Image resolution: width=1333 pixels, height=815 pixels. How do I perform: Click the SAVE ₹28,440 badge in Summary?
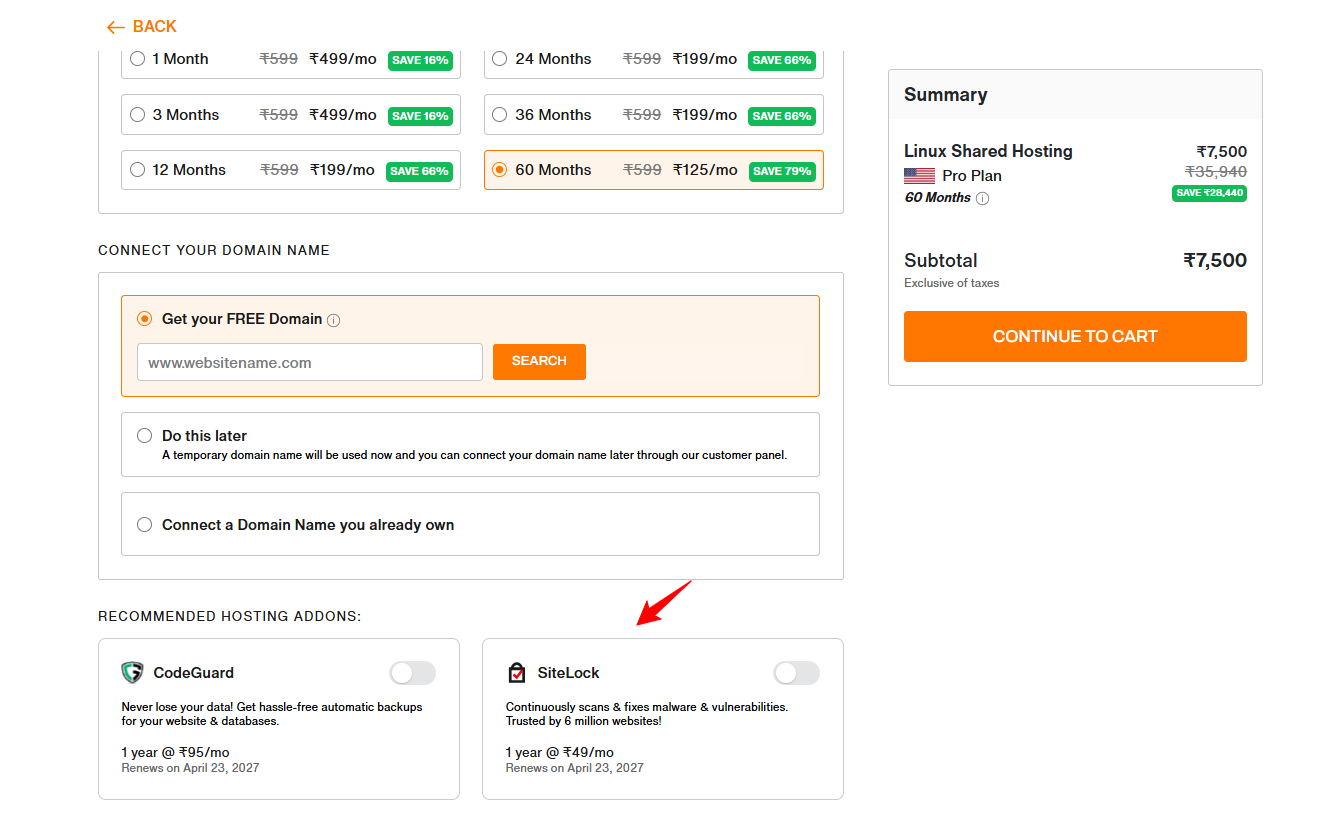(x=1209, y=193)
